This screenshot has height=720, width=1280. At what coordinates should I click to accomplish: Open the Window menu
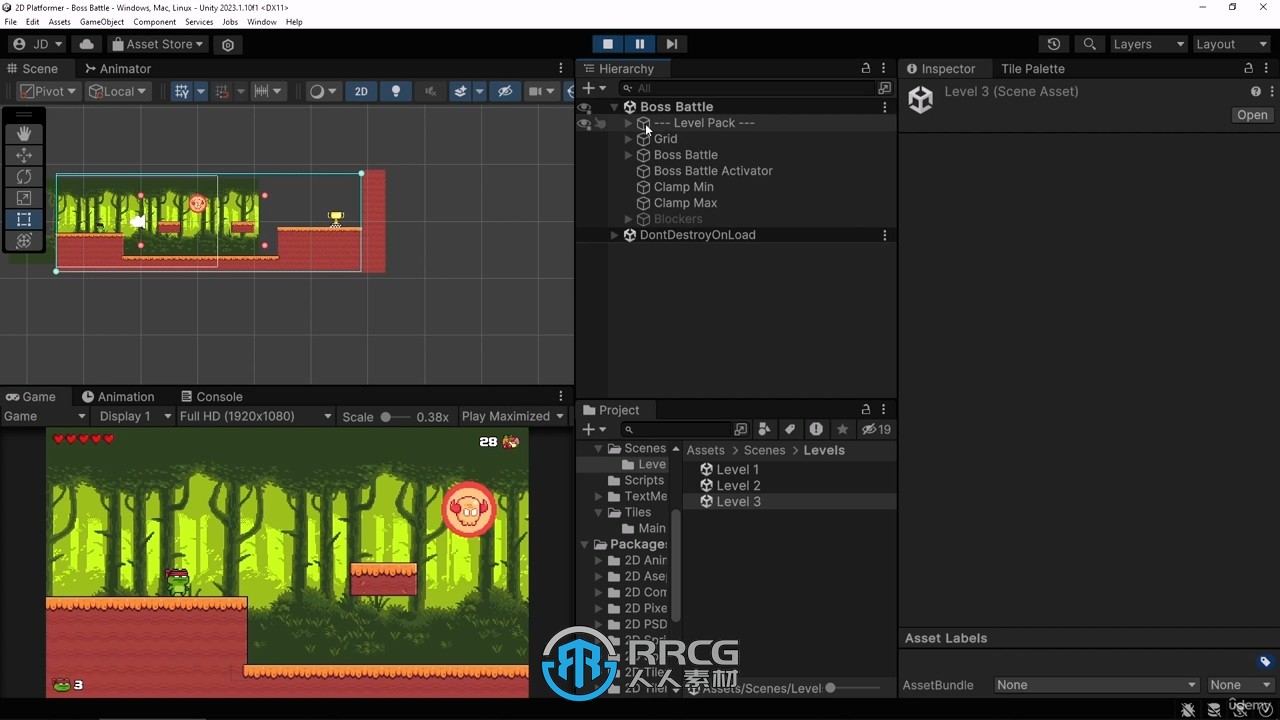pyautogui.click(x=262, y=22)
